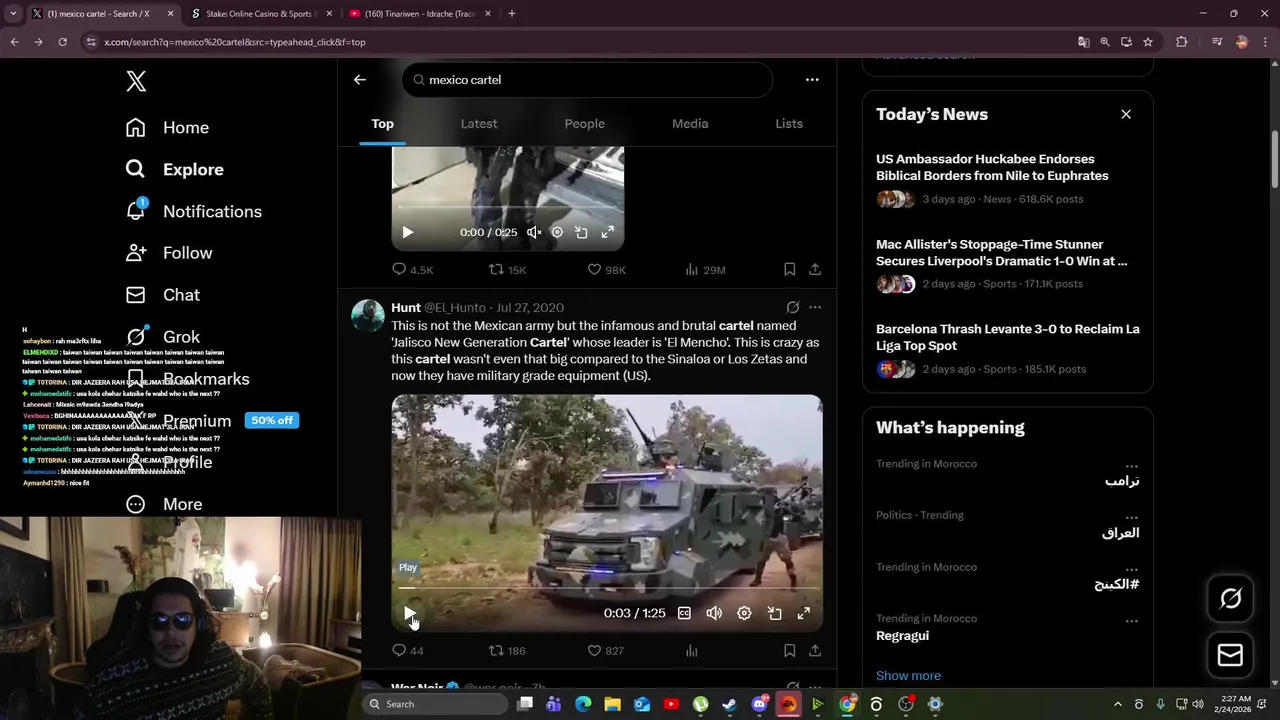
Task: Open Home in X sidebar
Action: [167, 127]
